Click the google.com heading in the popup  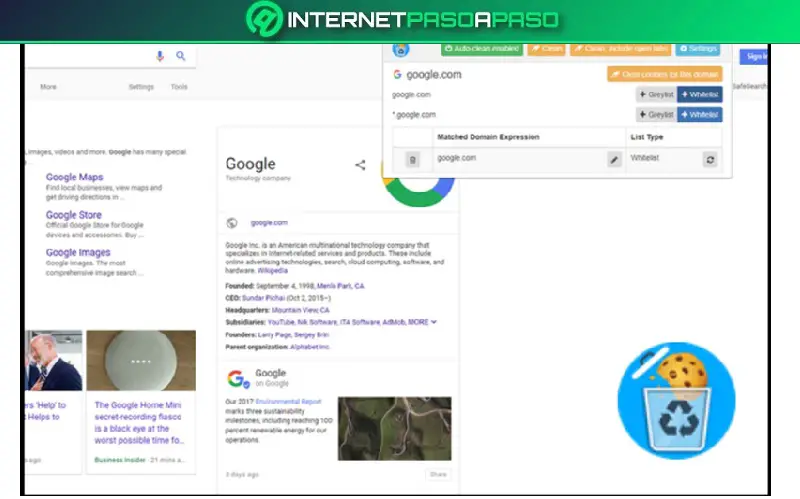(434, 74)
